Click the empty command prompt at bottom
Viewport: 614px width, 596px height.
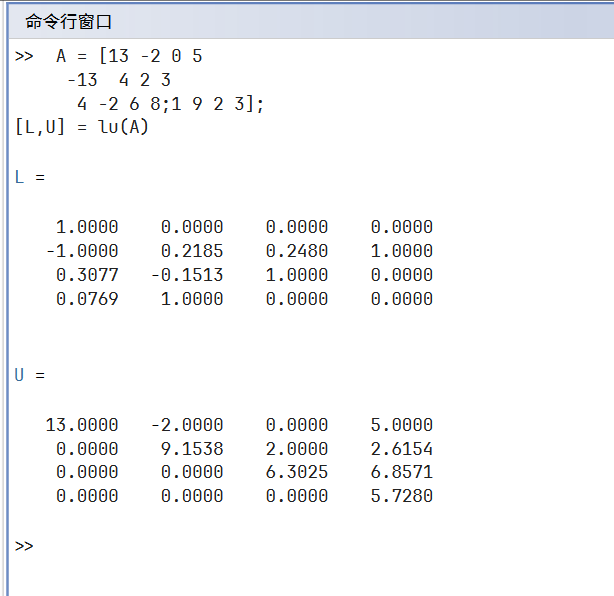[25, 546]
